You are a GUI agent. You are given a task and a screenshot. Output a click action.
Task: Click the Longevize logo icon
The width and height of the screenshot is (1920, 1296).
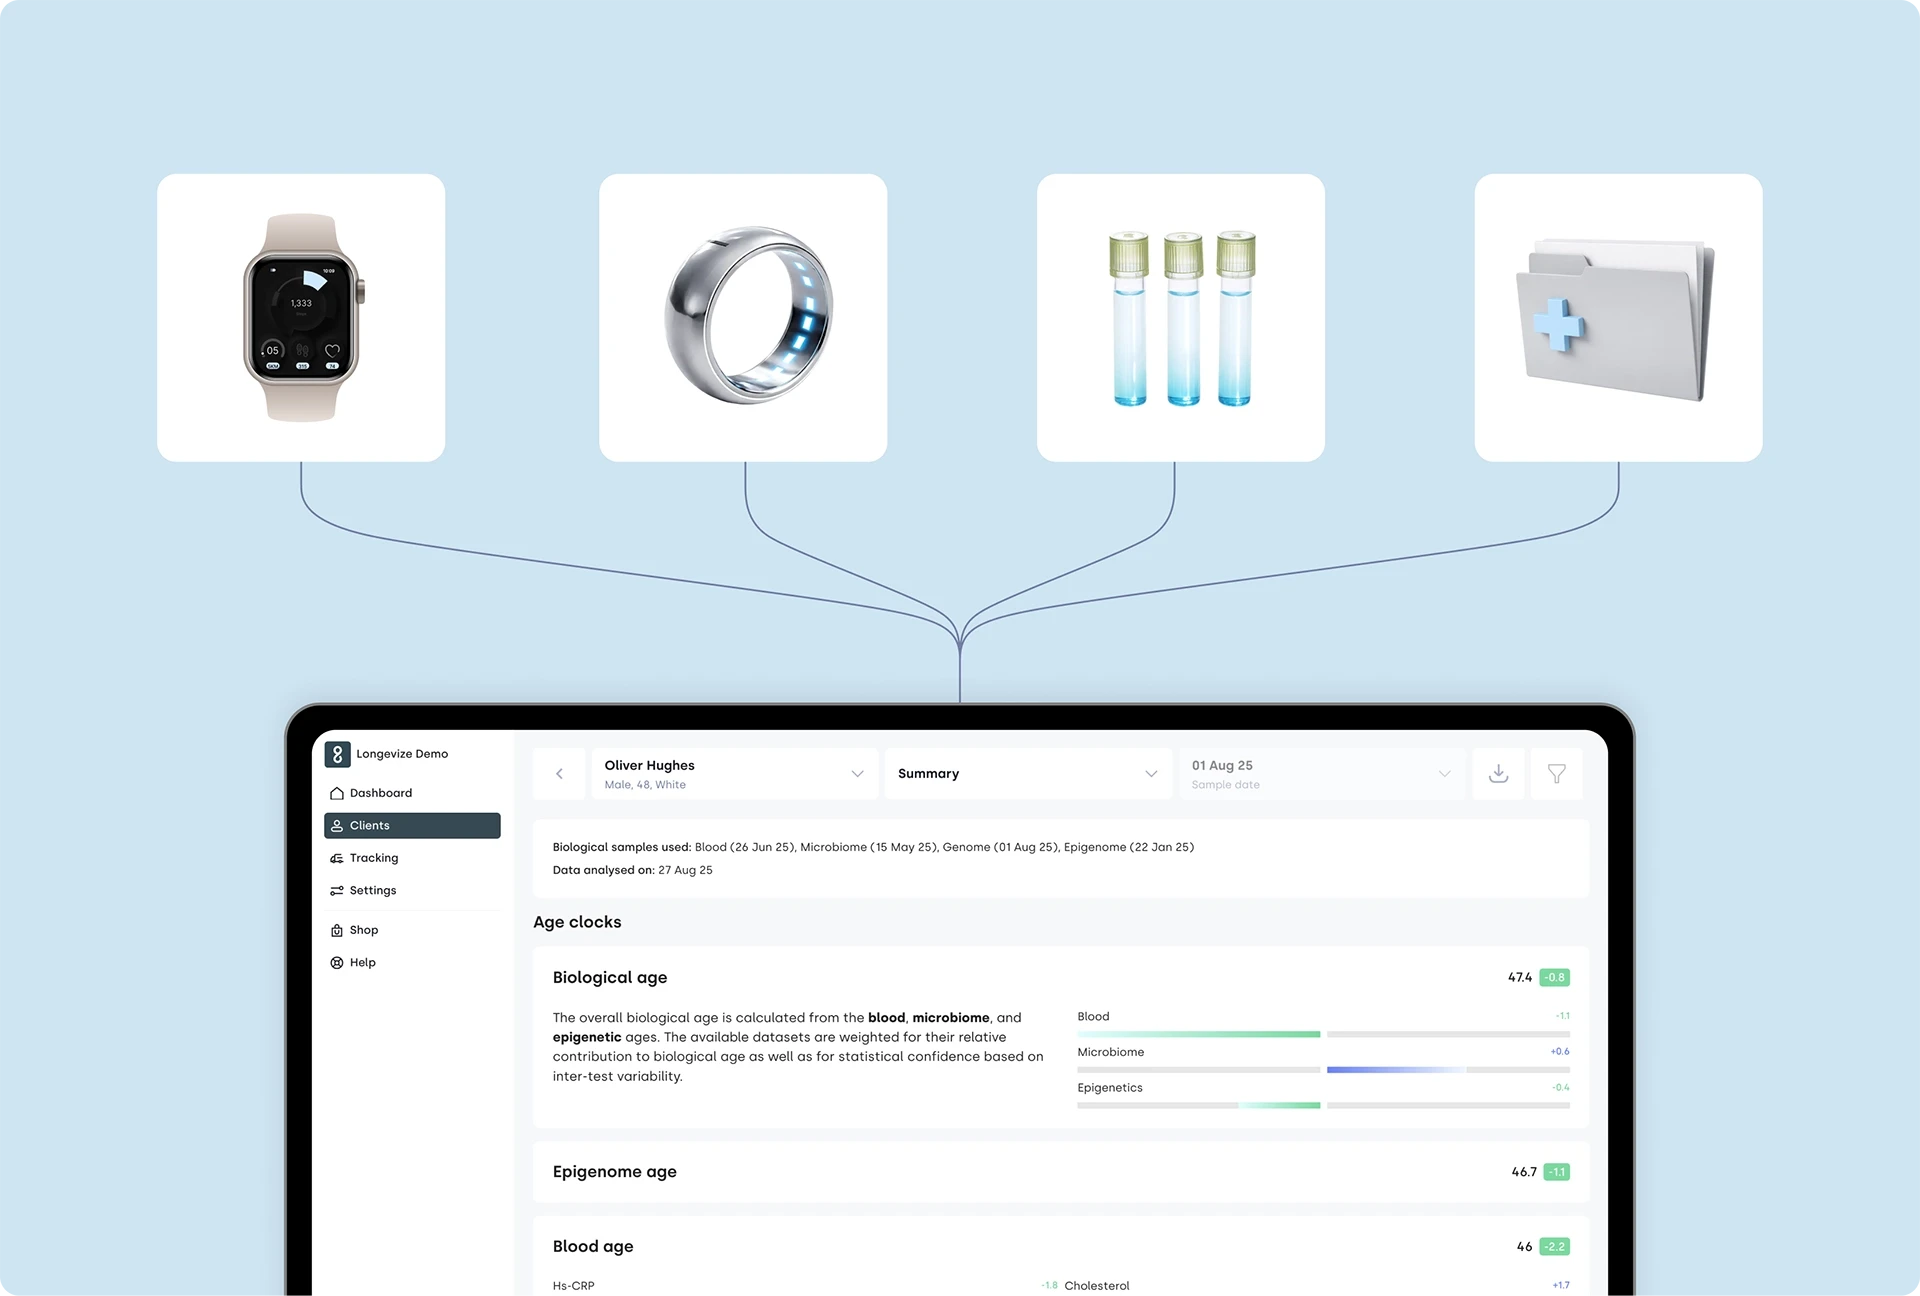pyautogui.click(x=337, y=754)
